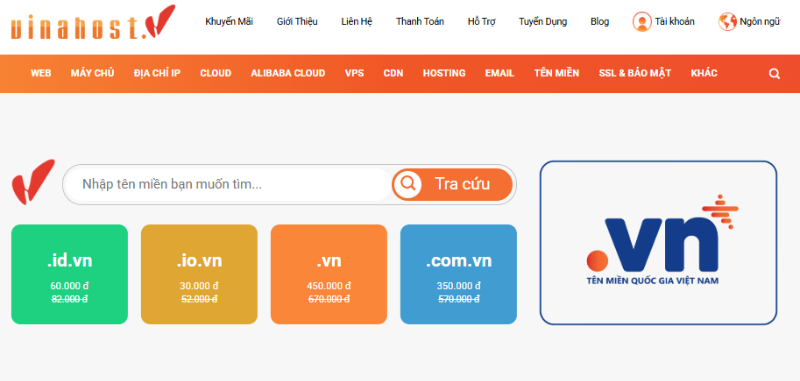Screen dimensions: 800x381
Task: Select the yellow .io.vn domain card
Action: pyautogui.click(x=199, y=274)
